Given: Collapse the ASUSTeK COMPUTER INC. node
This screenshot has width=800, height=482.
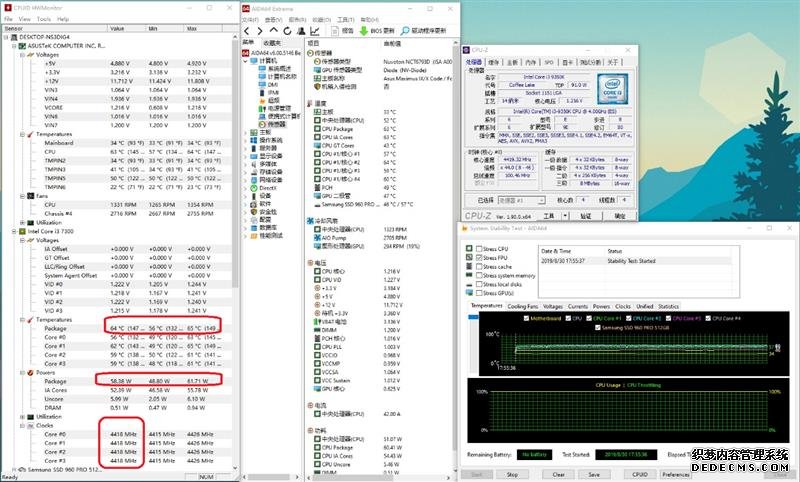Looking at the screenshot, I should pos(15,46).
